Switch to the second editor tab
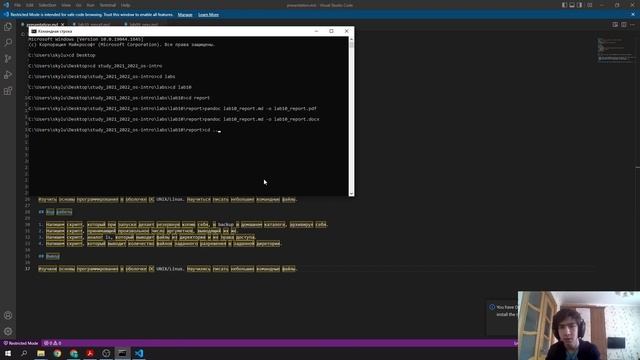This screenshot has width=640, height=360. click(93, 24)
